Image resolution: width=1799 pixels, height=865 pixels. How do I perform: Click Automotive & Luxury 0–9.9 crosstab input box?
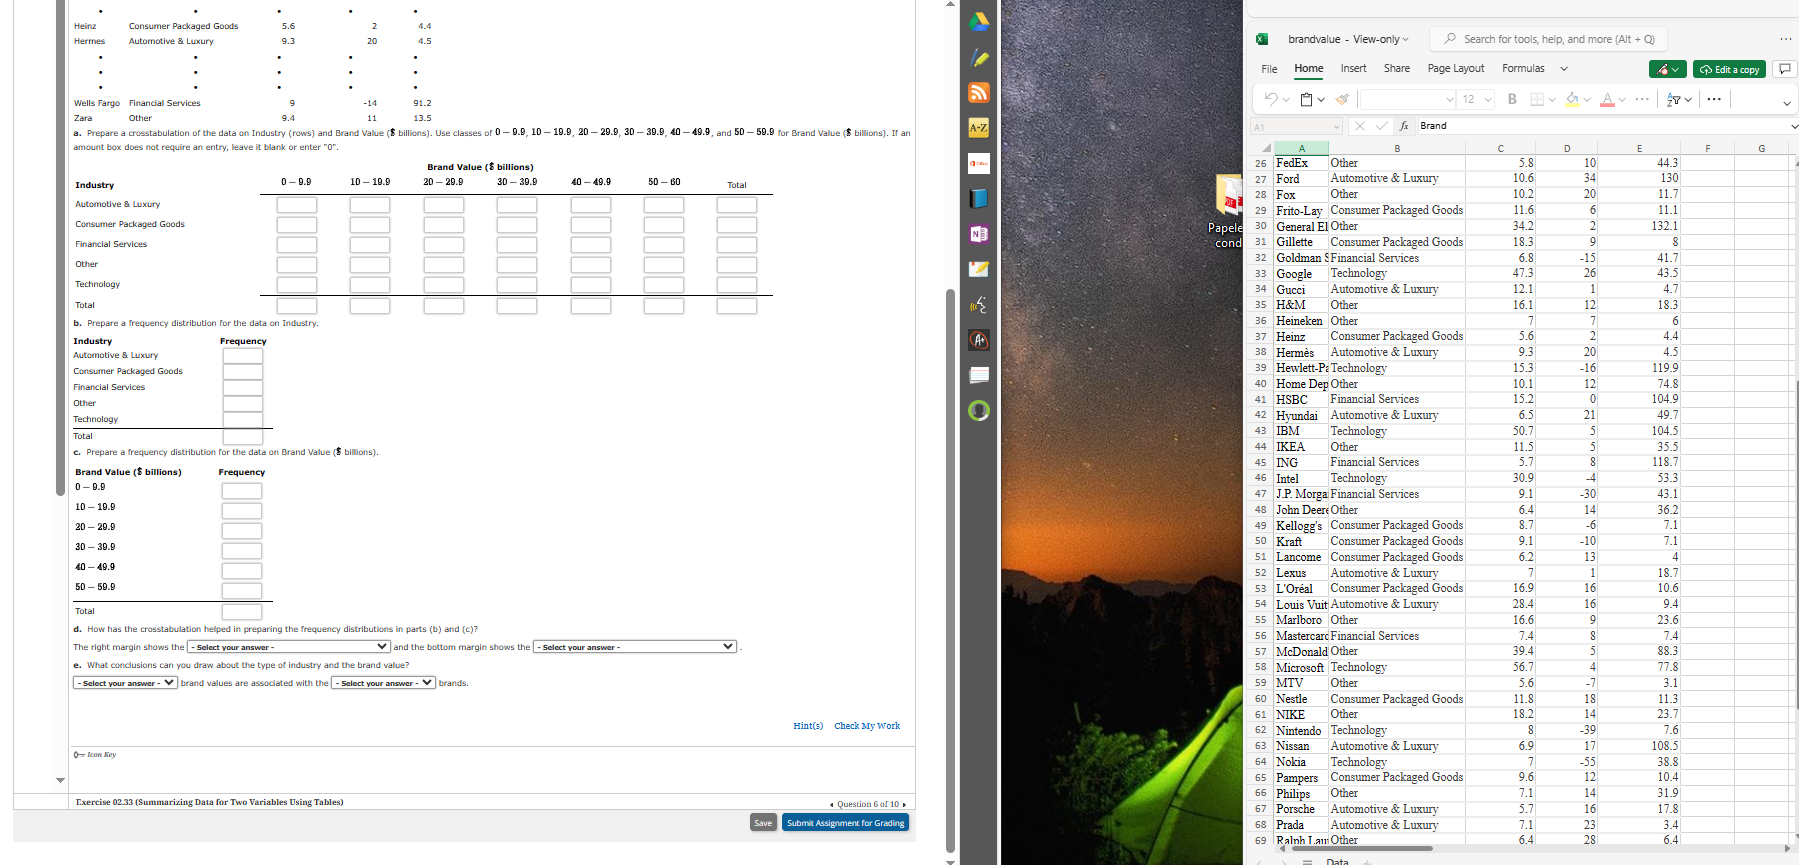296,204
